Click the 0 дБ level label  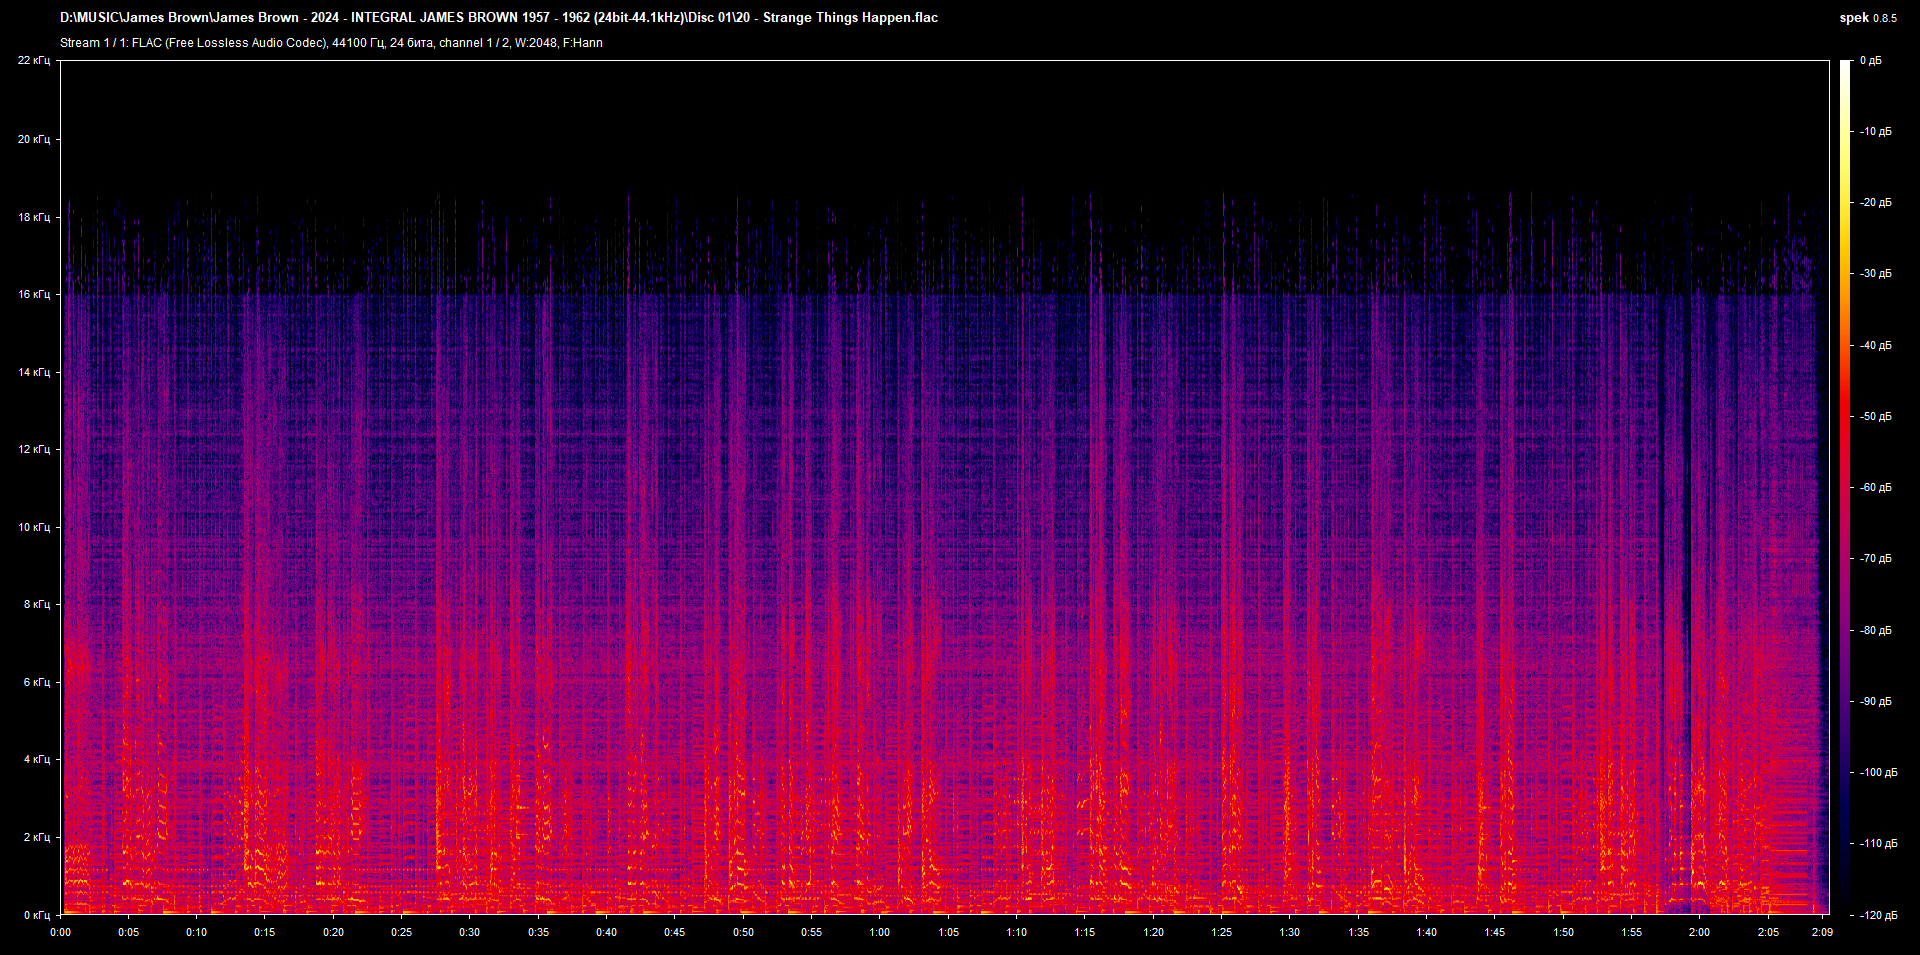click(x=1870, y=61)
